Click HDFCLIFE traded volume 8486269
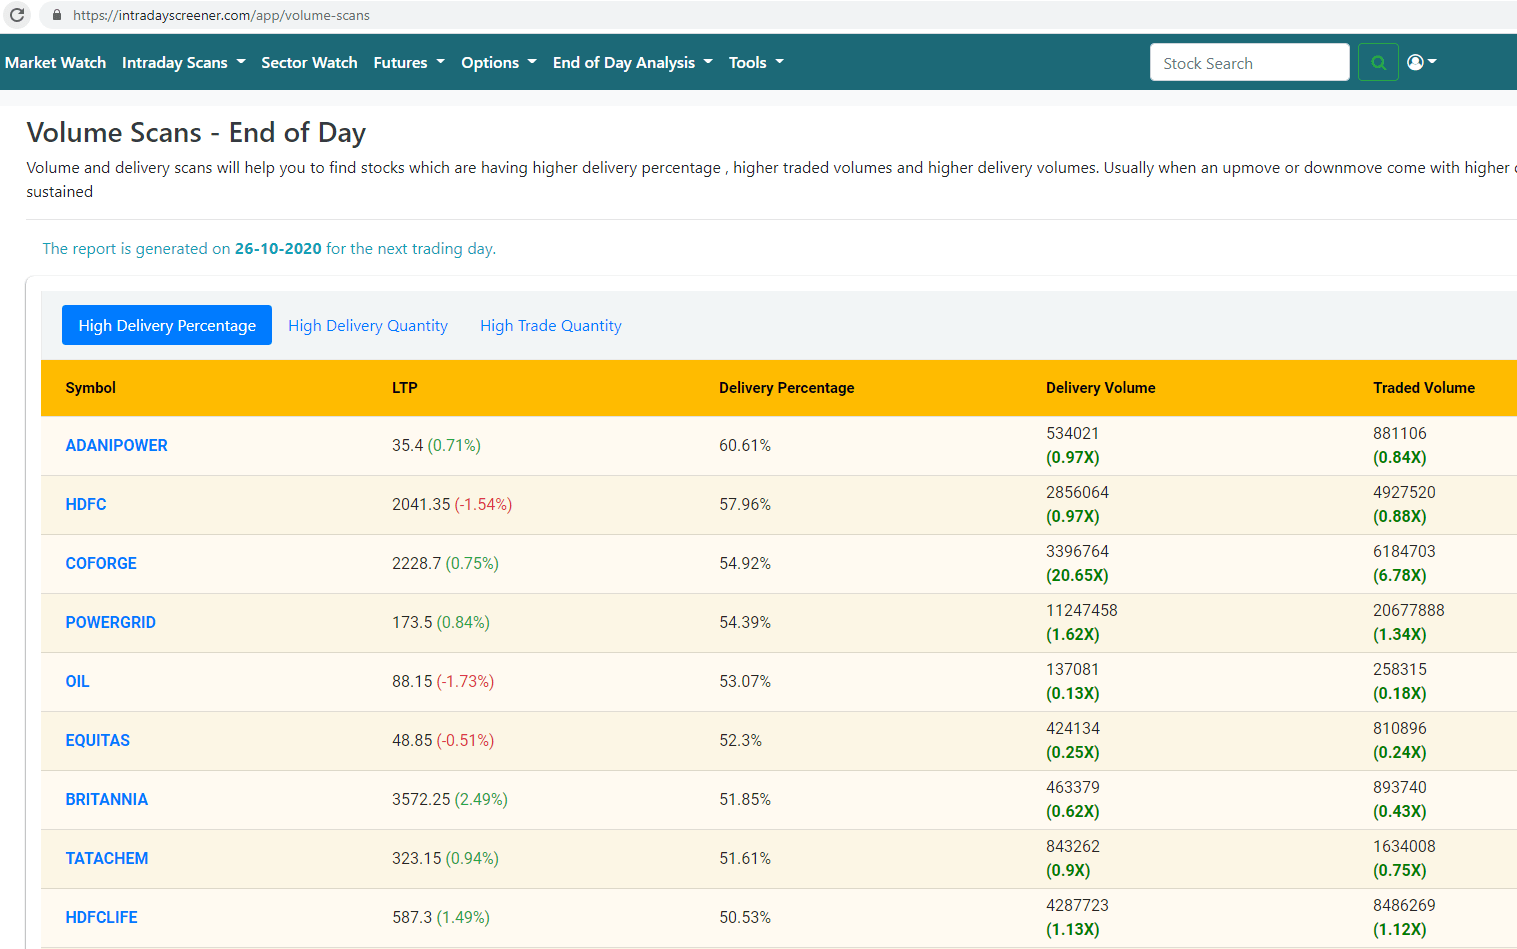Viewport: 1517px width, 949px height. (x=1404, y=905)
